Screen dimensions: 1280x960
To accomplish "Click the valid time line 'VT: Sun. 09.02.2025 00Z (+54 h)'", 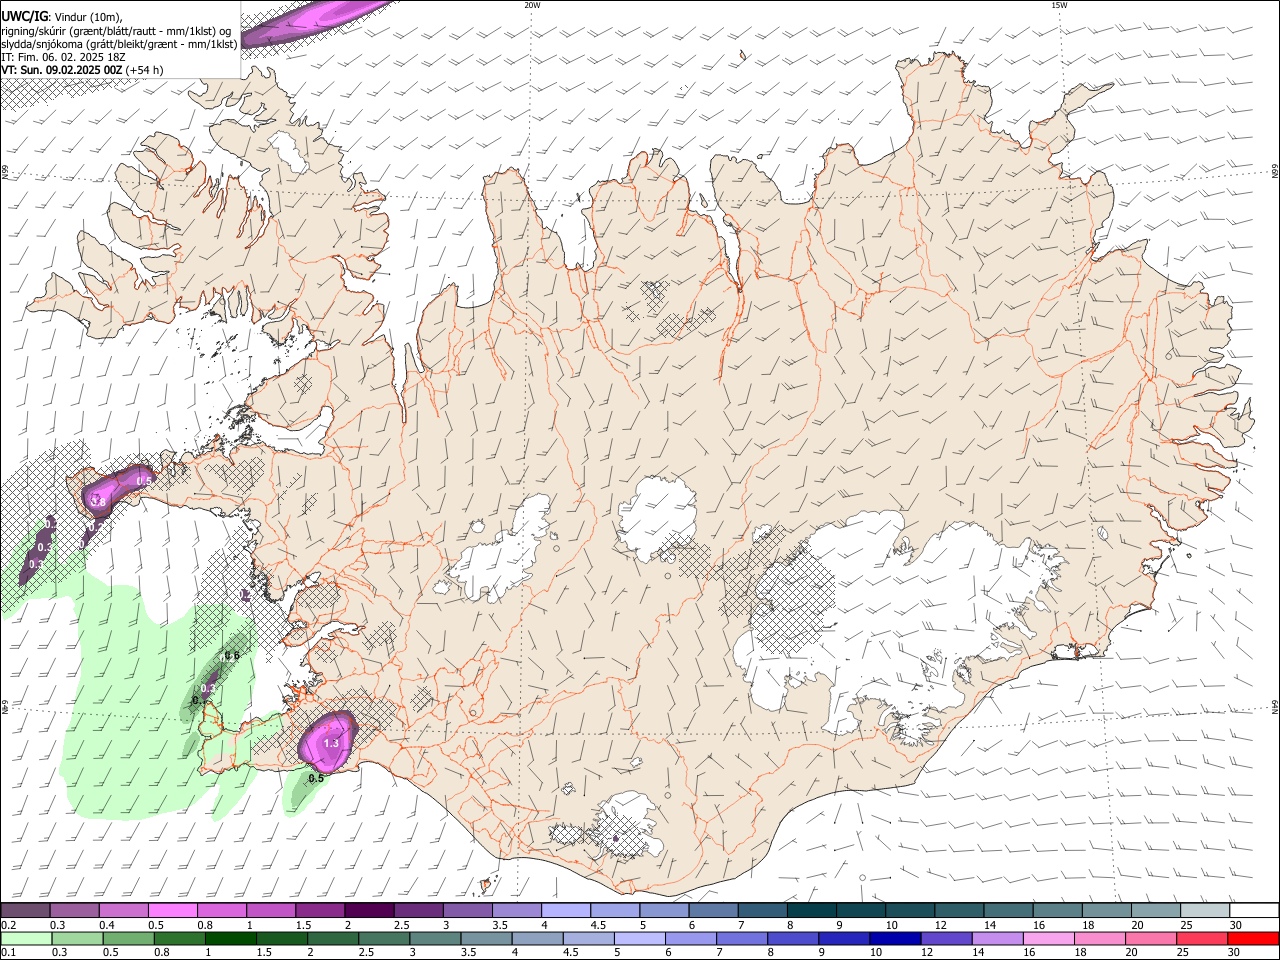I will [x=82, y=70].
